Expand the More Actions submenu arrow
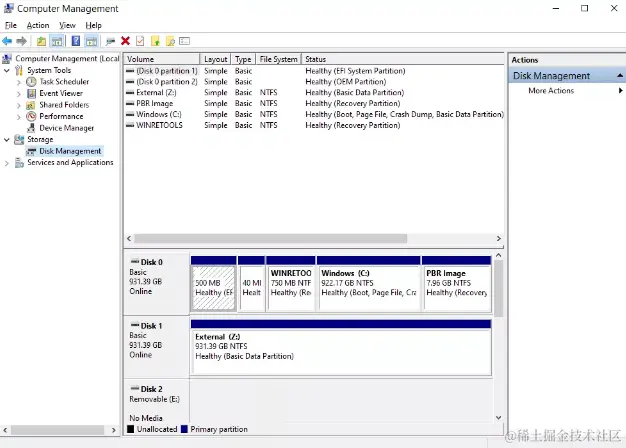The width and height of the screenshot is (626, 448). [620, 91]
